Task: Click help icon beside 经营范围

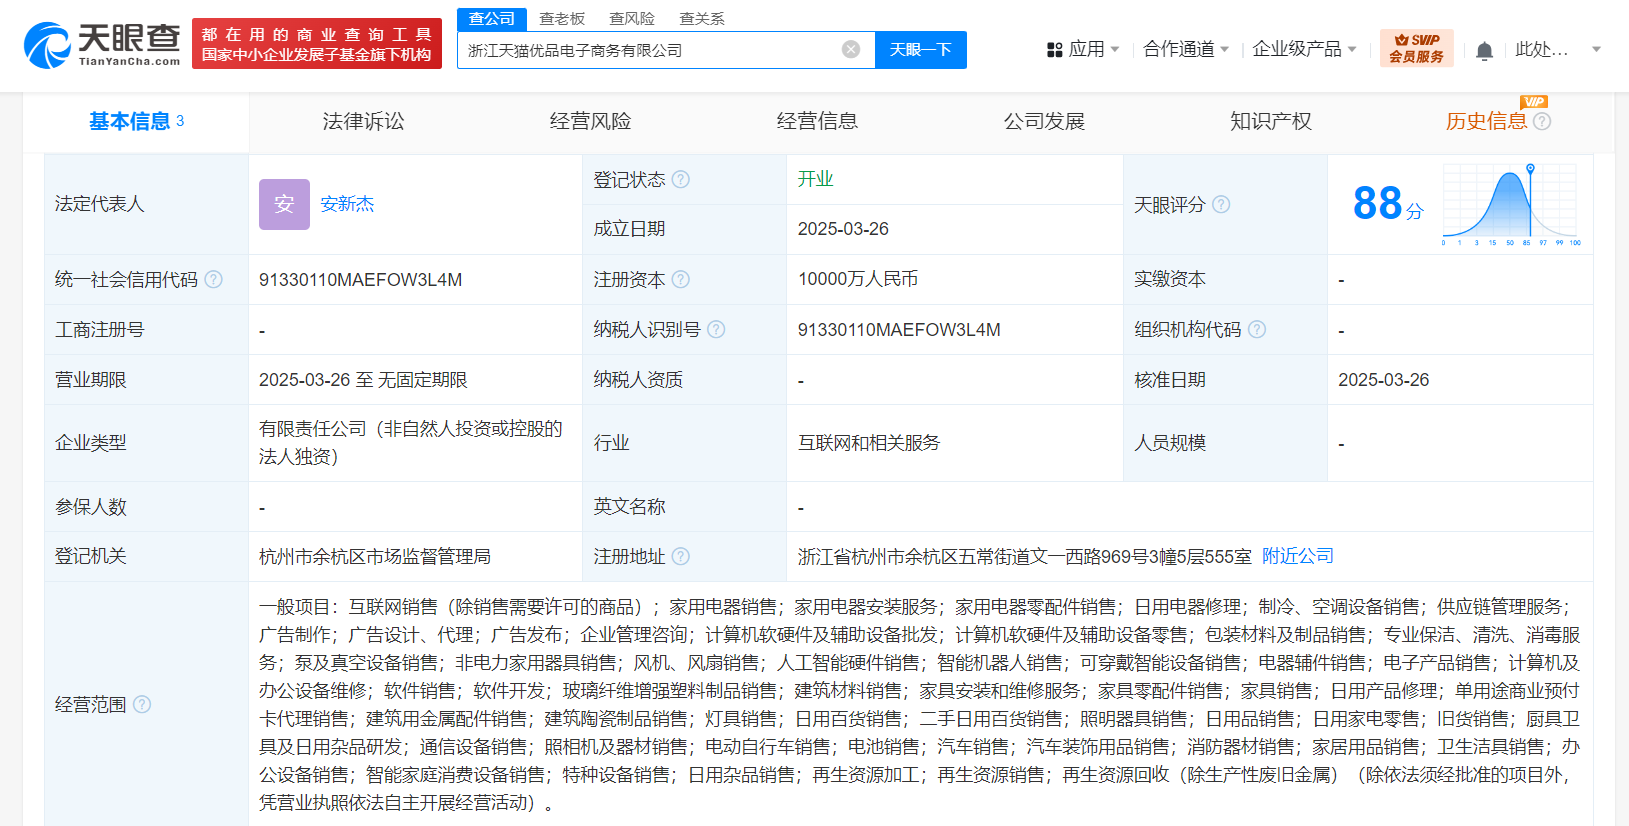Action: click(142, 705)
